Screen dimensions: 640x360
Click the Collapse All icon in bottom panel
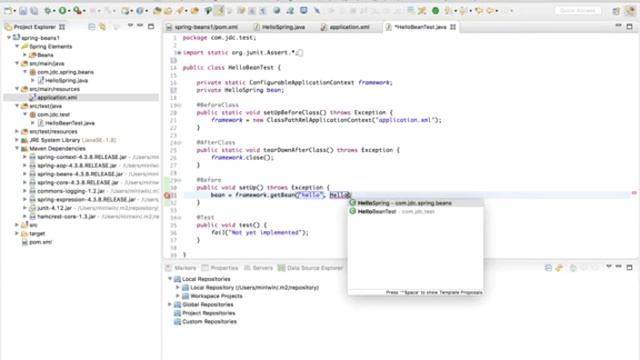(x=548, y=268)
